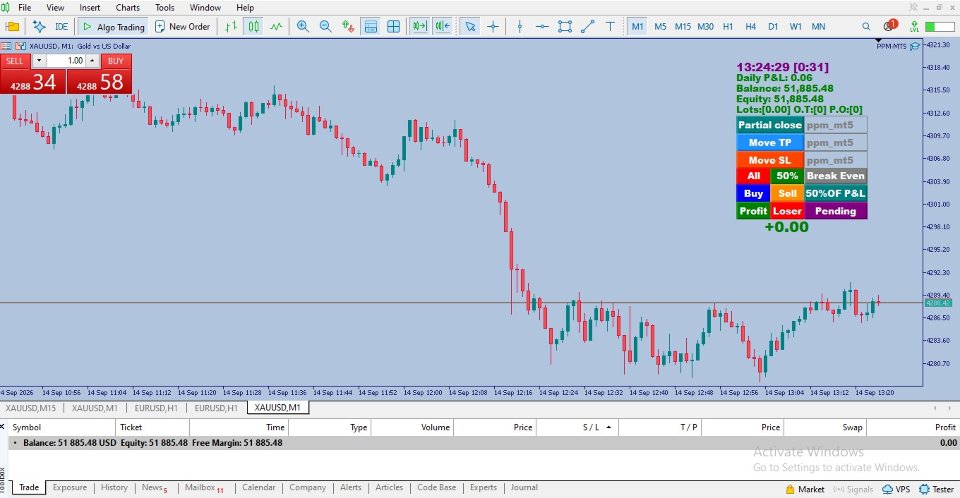Click the Move TP panel button
The image size is (960, 498).
[x=770, y=143]
